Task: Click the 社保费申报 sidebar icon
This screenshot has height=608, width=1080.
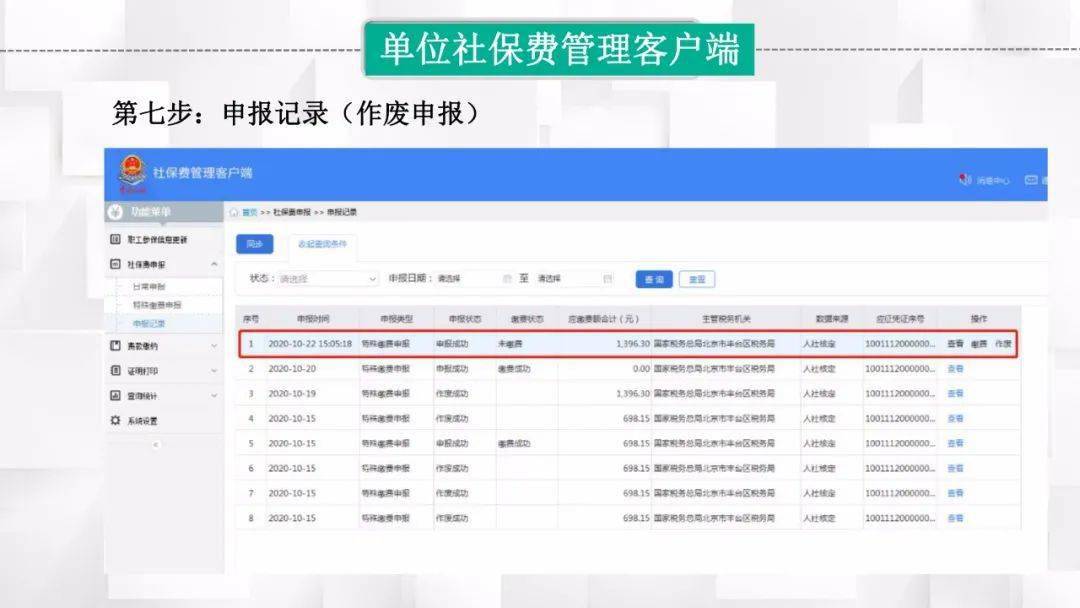Action: click(x=115, y=264)
